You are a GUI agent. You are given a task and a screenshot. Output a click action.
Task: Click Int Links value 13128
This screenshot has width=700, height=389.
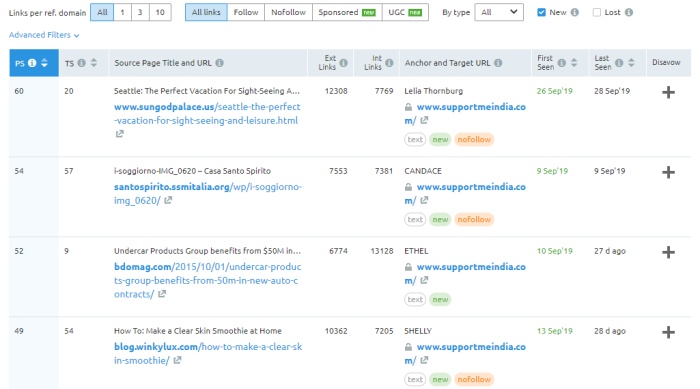click(x=382, y=251)
